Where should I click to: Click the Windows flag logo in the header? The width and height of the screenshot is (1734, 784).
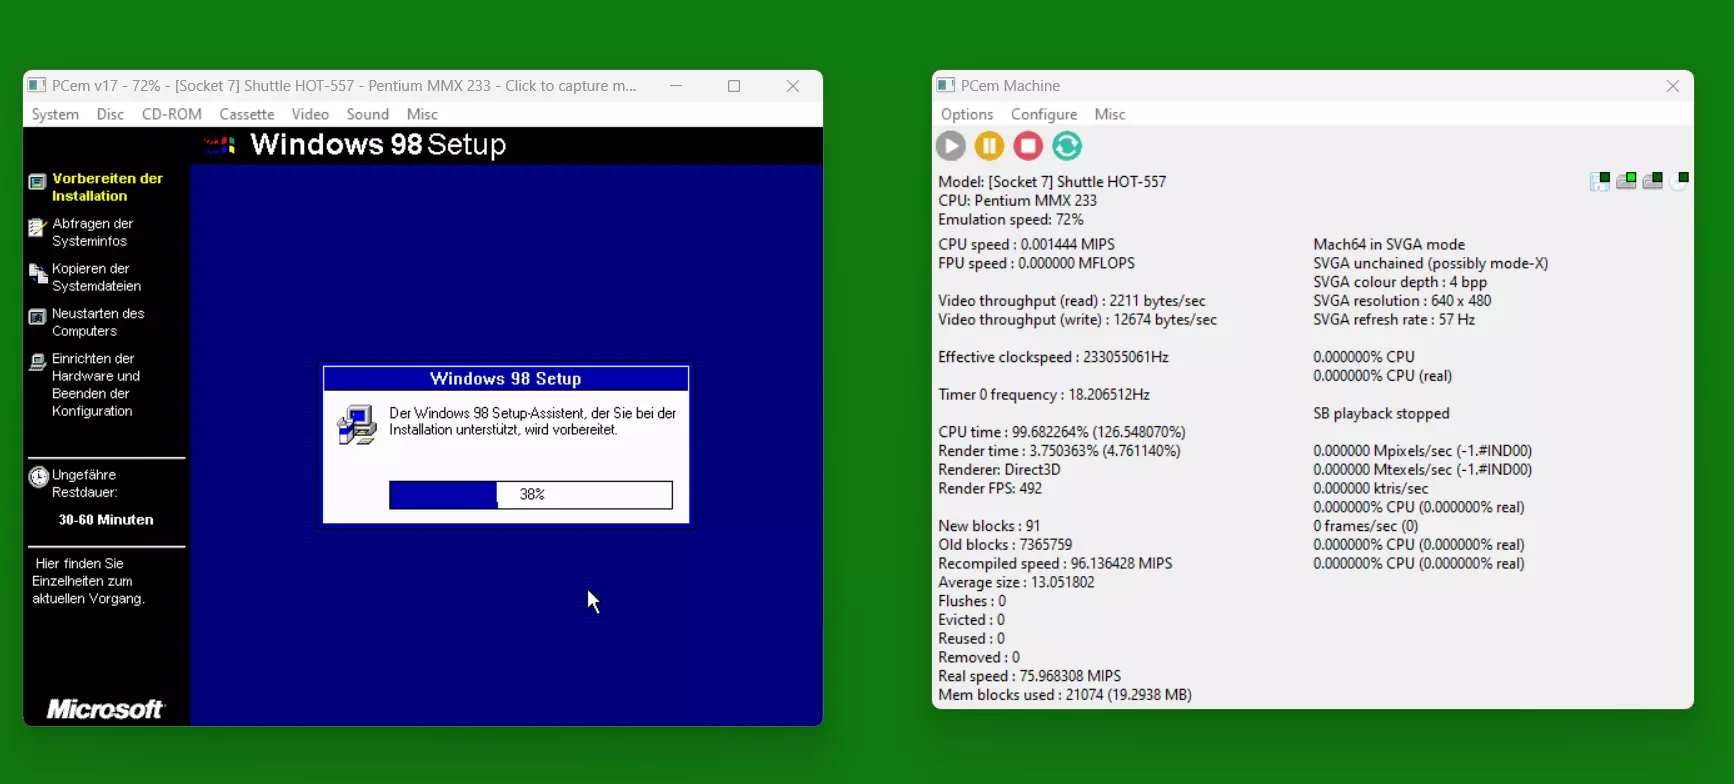[220, 146]
